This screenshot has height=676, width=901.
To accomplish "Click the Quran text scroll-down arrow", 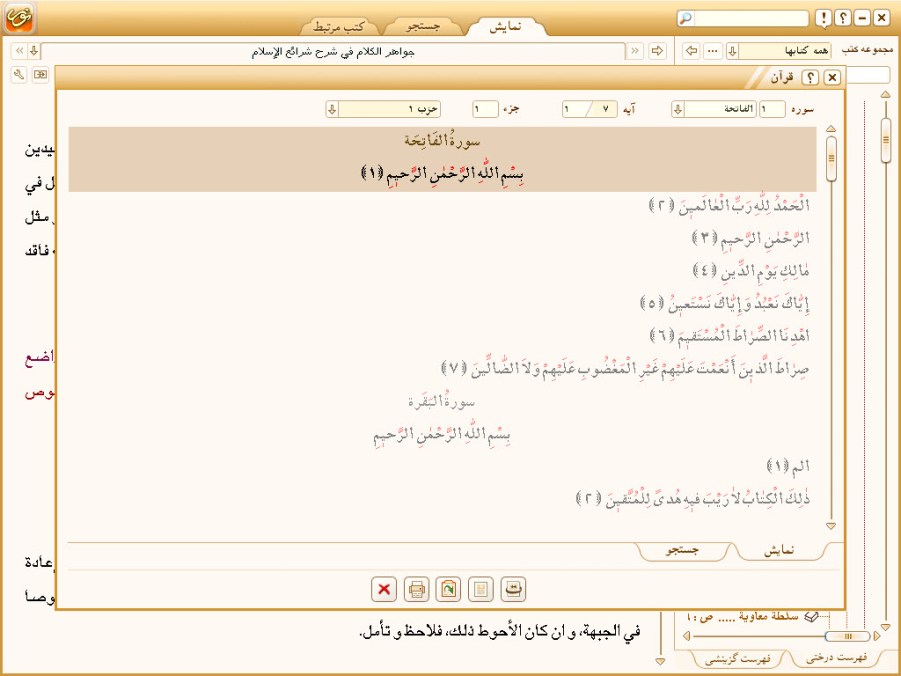I will pyautogui.click(x=831, y=525).
